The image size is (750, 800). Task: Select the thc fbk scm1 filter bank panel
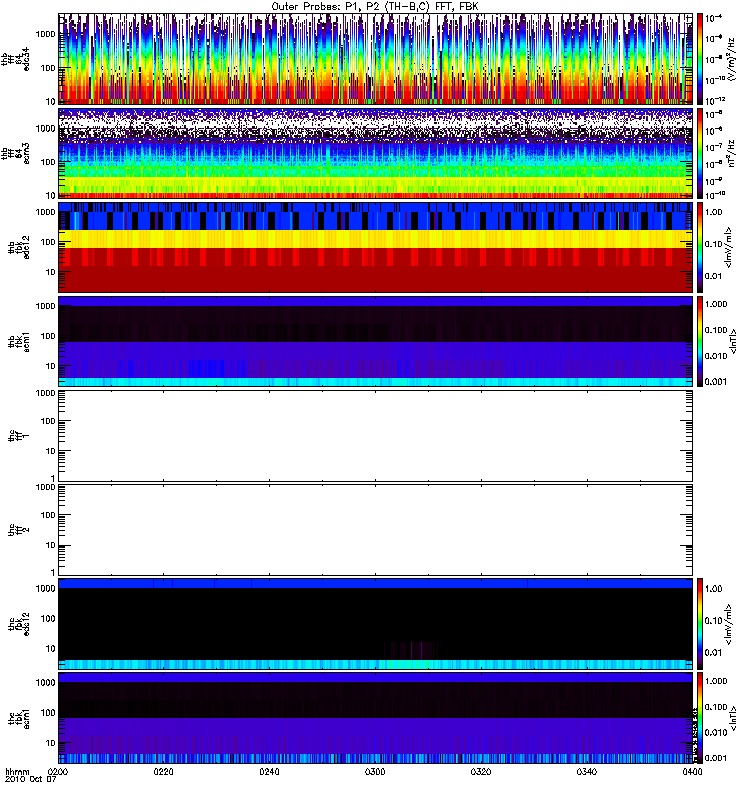pyautogui.click(x=376, y=718)
